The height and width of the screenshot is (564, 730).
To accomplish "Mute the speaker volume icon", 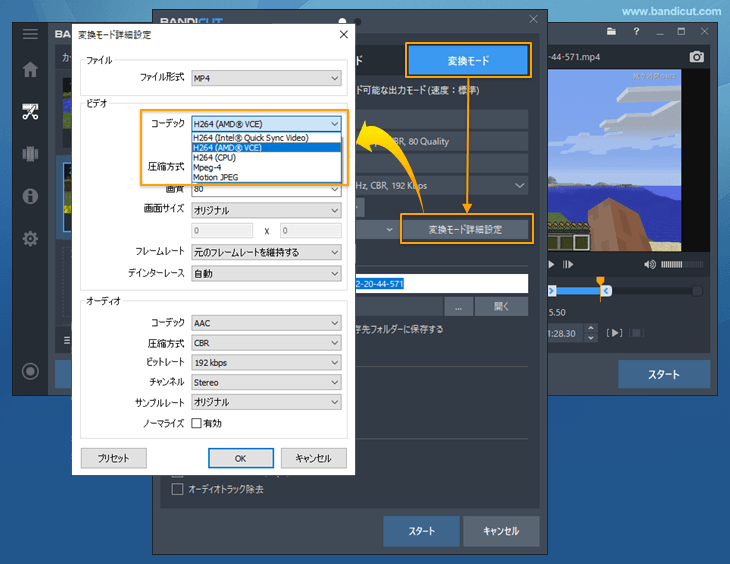I will [649, 265].
